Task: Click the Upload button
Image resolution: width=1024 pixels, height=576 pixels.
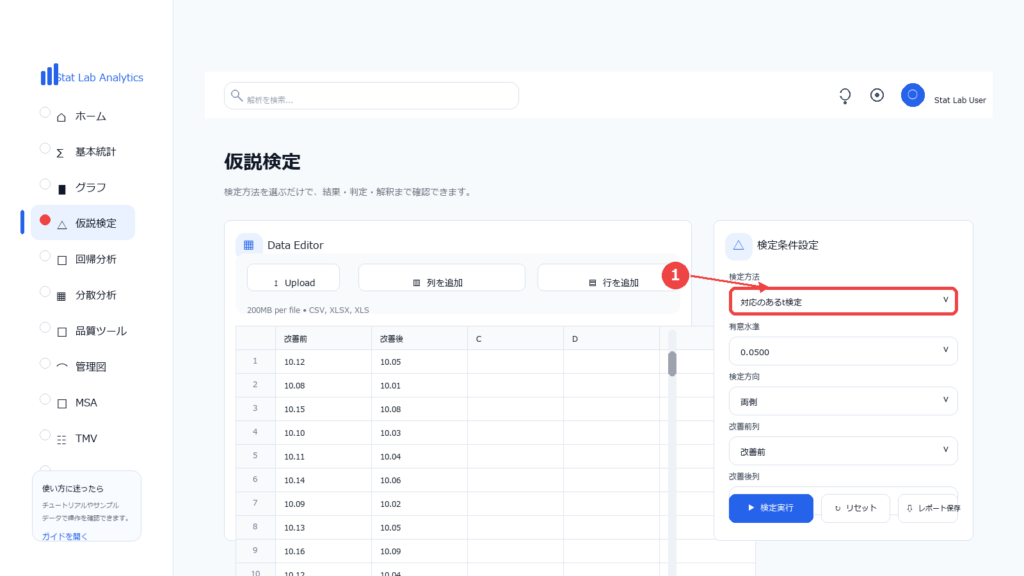Action: (293, 278)
